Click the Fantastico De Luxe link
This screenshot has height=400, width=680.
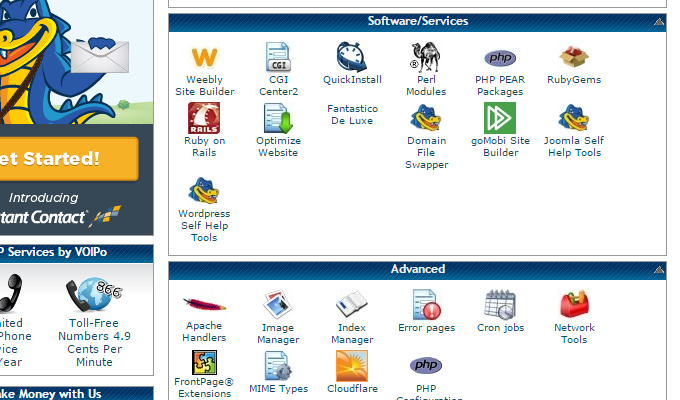tap(352, 115)
